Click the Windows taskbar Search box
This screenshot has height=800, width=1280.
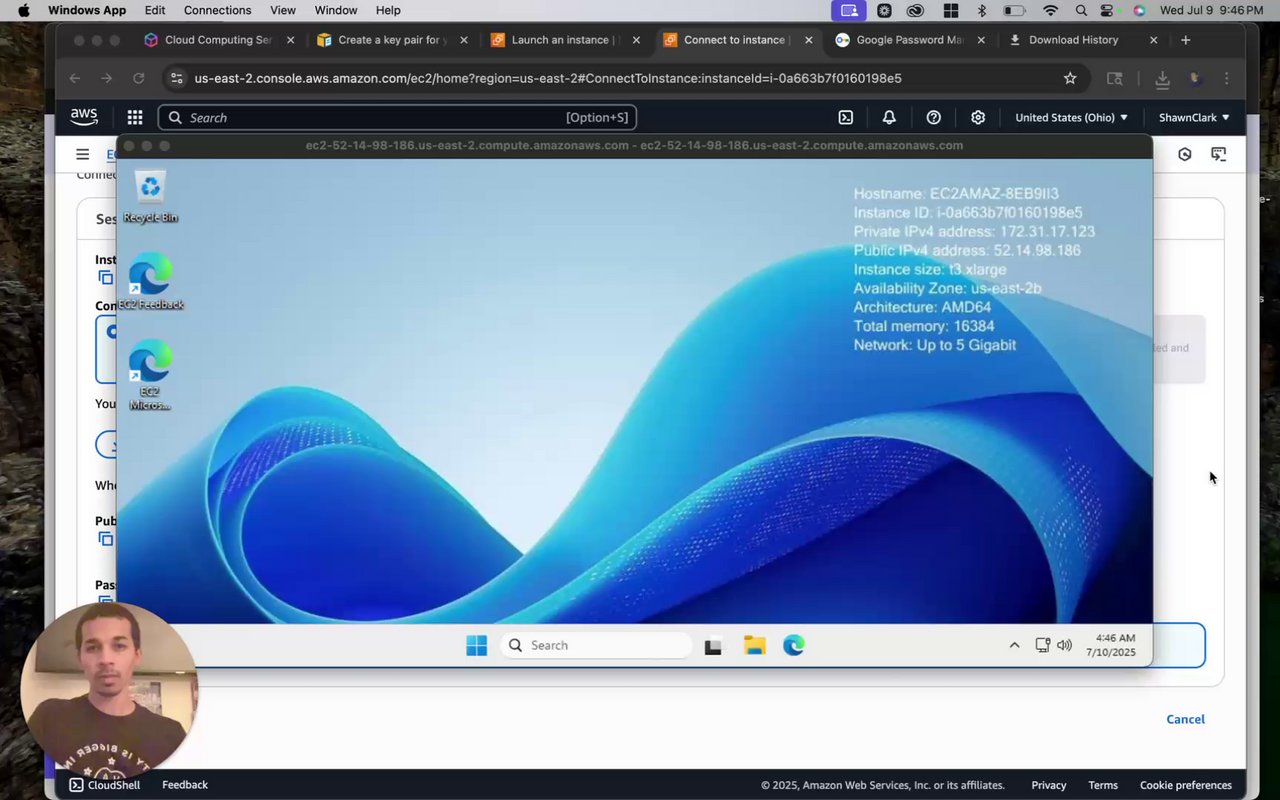point(596,646)
